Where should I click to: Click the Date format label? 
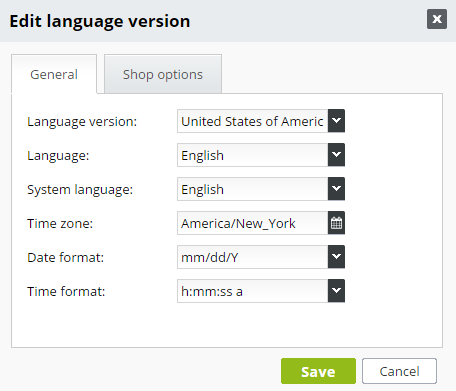pyautogui.click(x=66, y=257)
